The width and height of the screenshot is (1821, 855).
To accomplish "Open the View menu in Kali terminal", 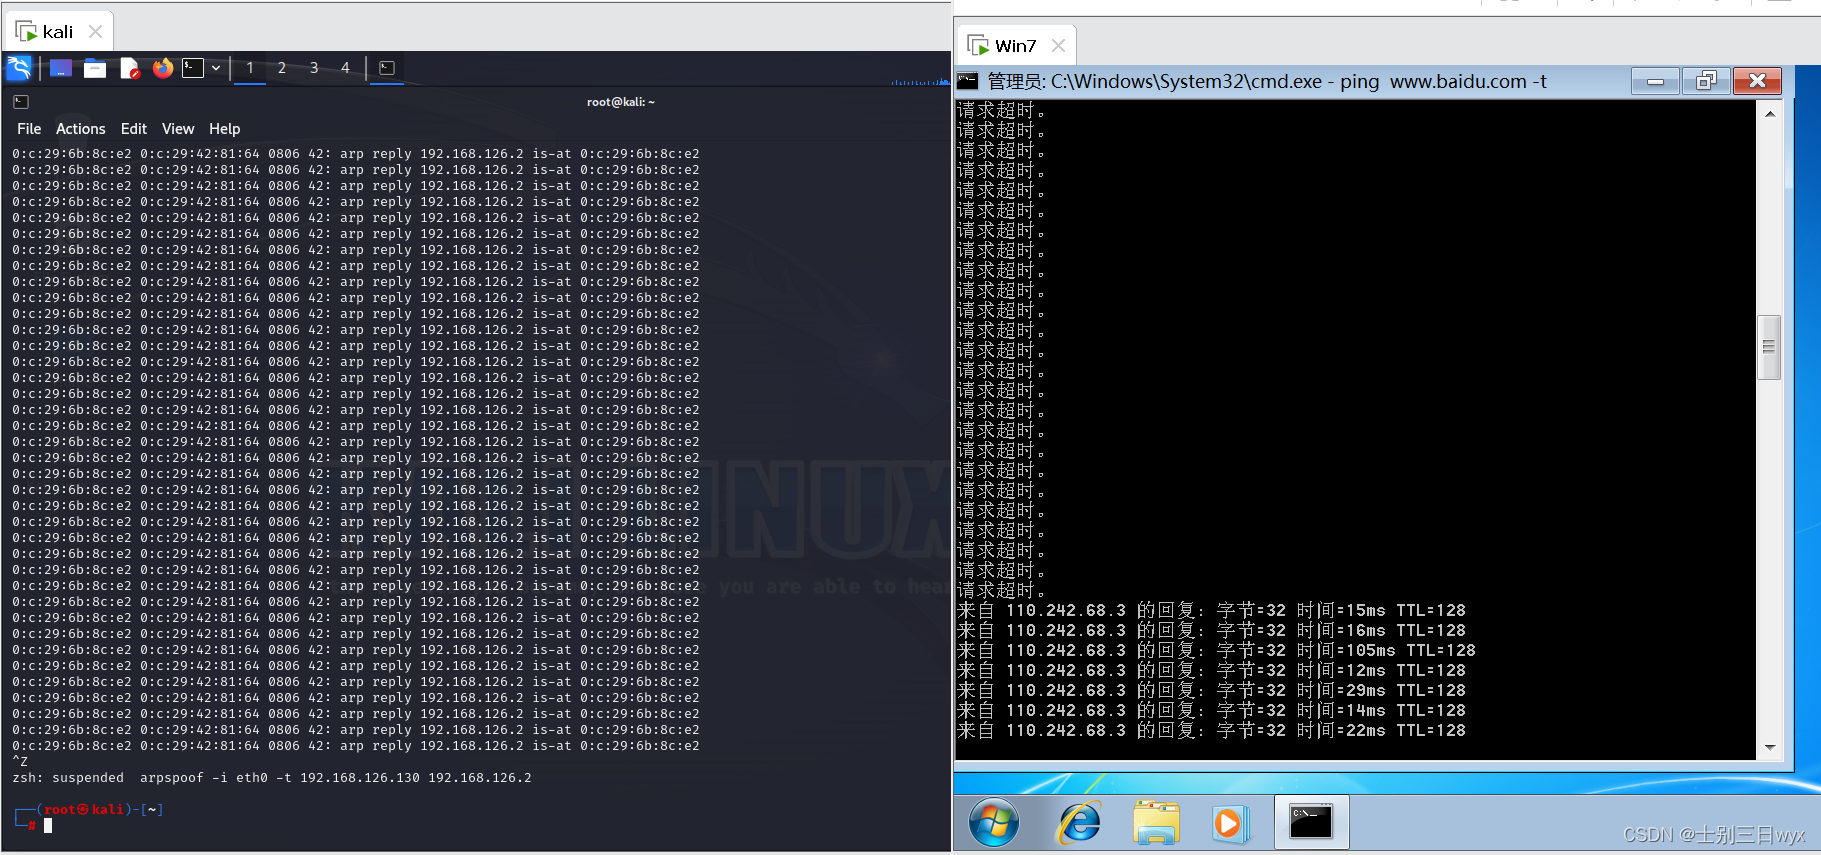I will point(178,129).
